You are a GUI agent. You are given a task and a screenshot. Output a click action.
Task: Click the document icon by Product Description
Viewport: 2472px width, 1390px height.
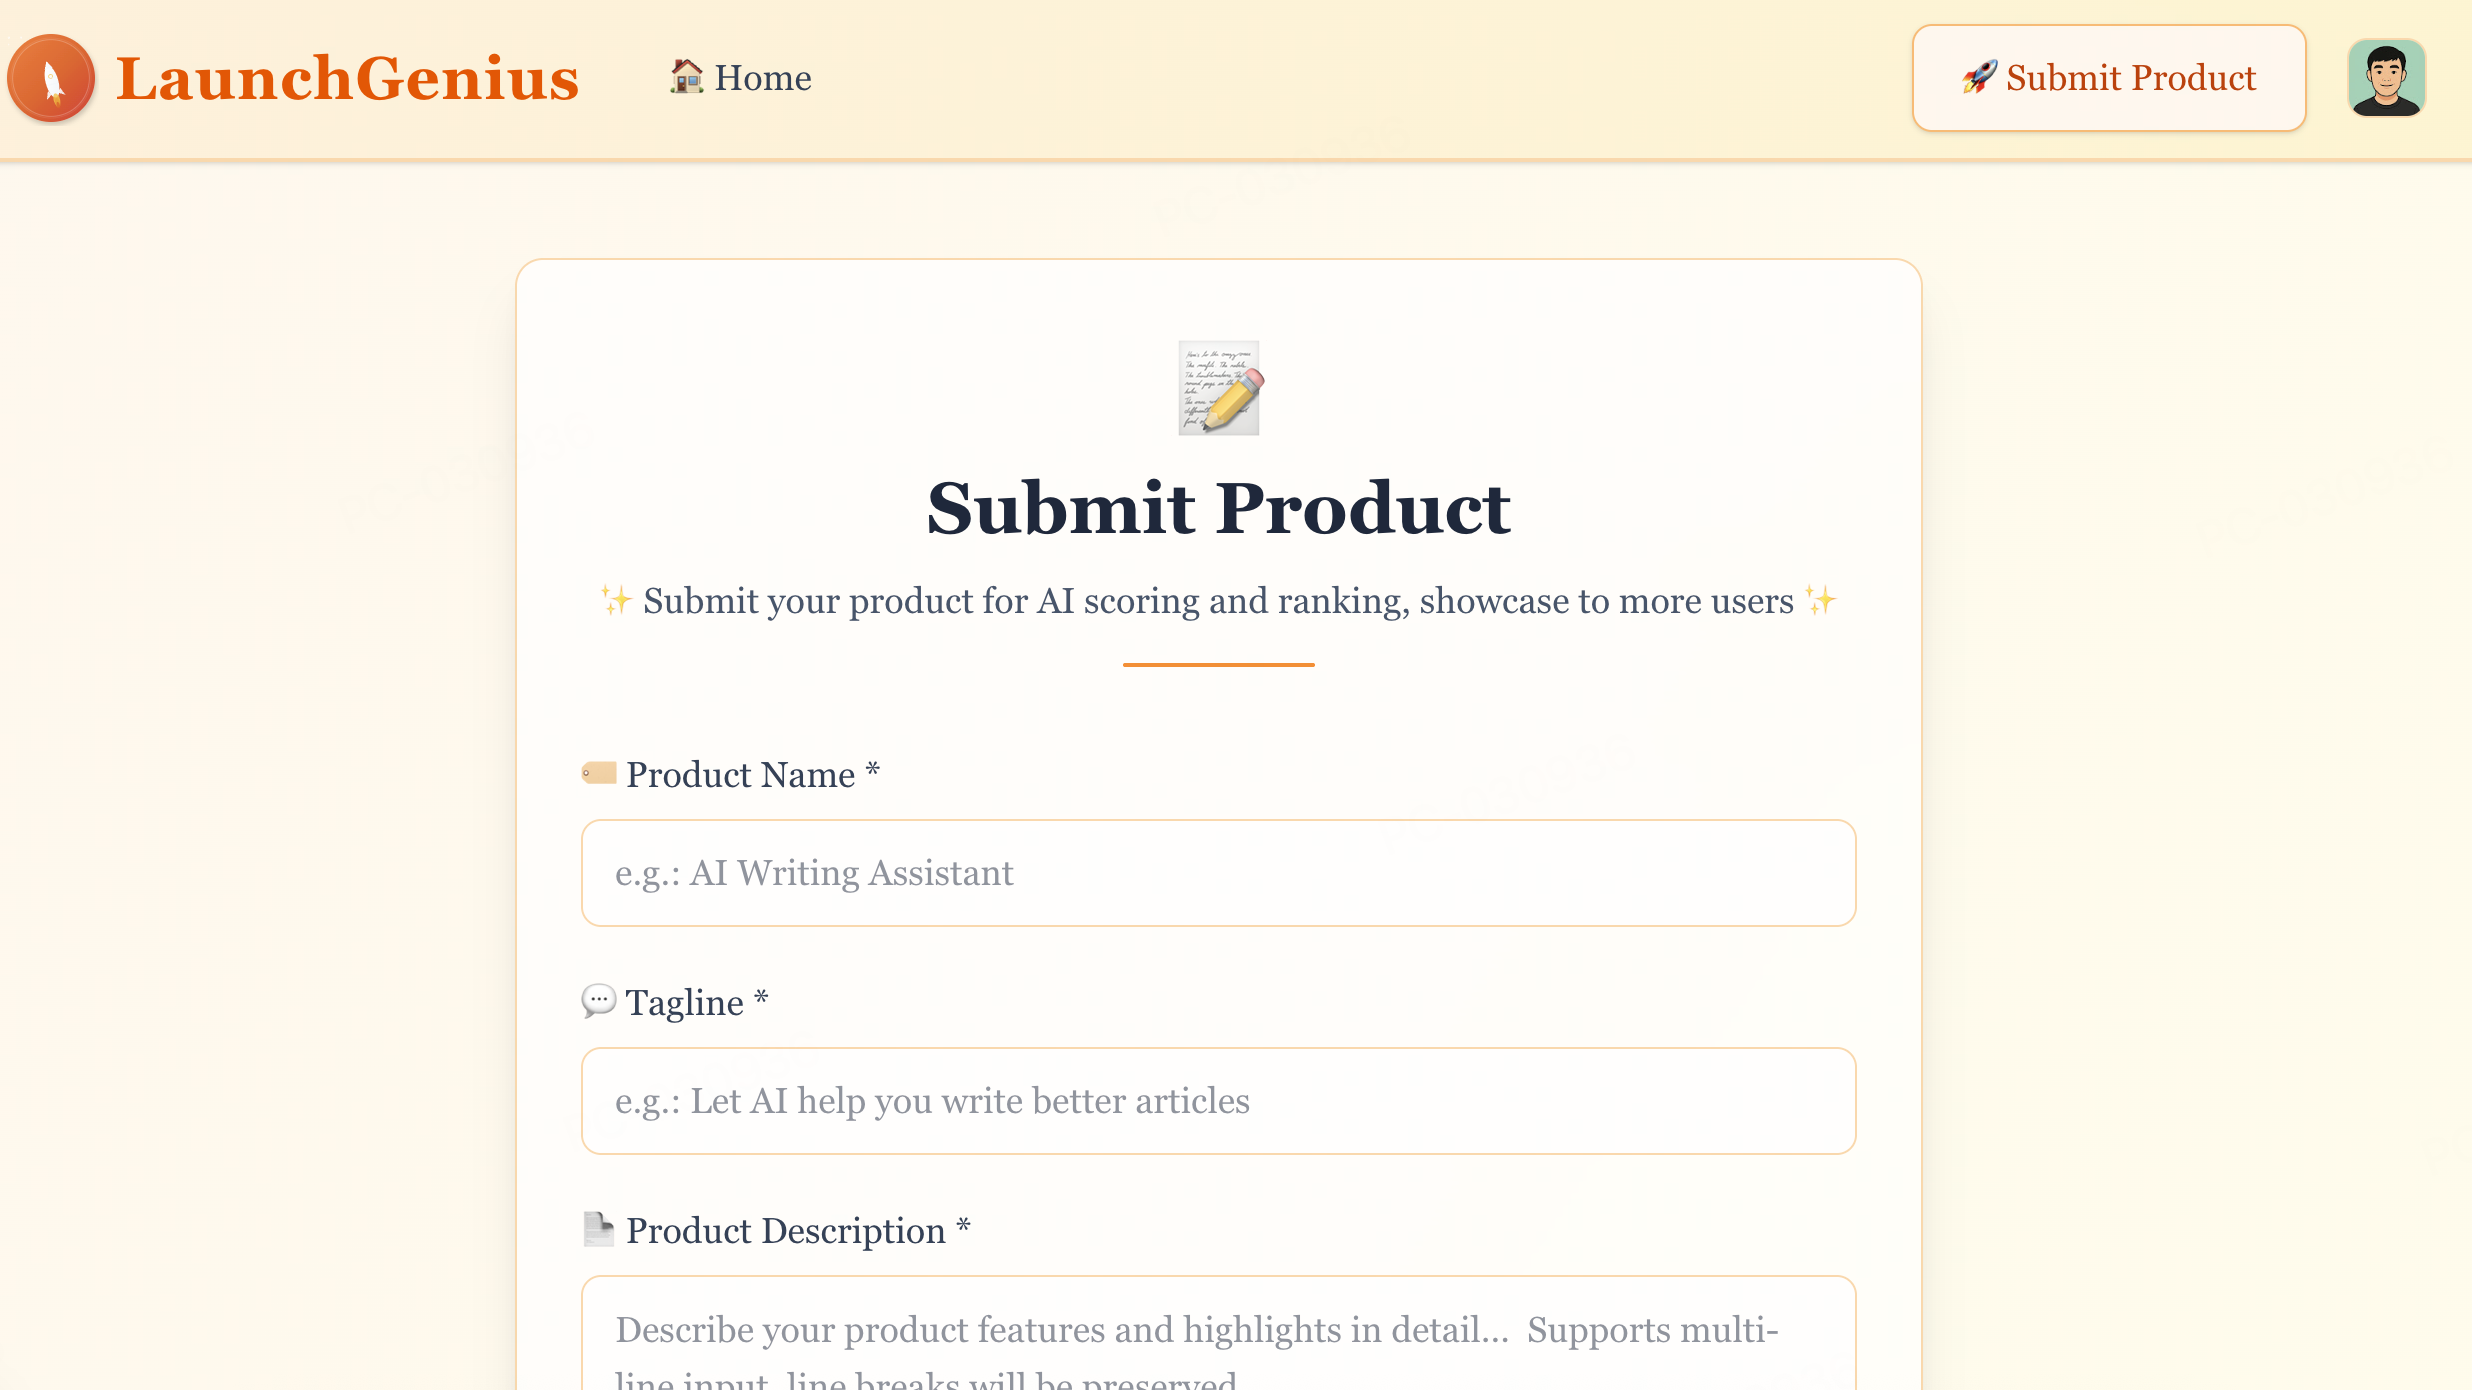pos(598,1229)
